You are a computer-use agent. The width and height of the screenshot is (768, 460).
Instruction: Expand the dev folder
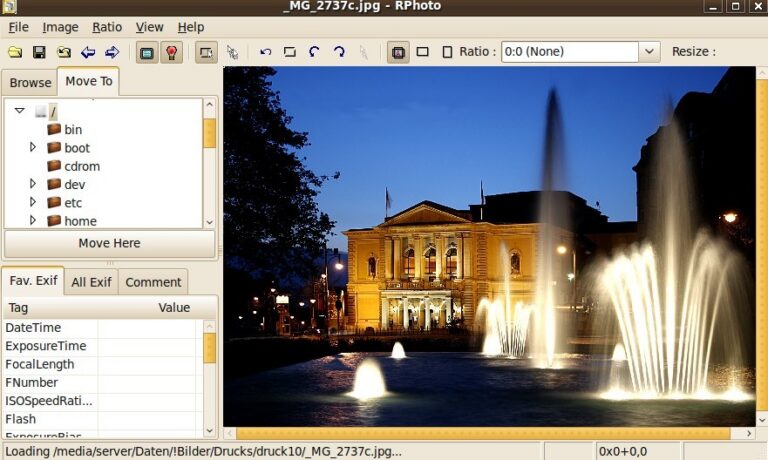click(x=33, y=184)
